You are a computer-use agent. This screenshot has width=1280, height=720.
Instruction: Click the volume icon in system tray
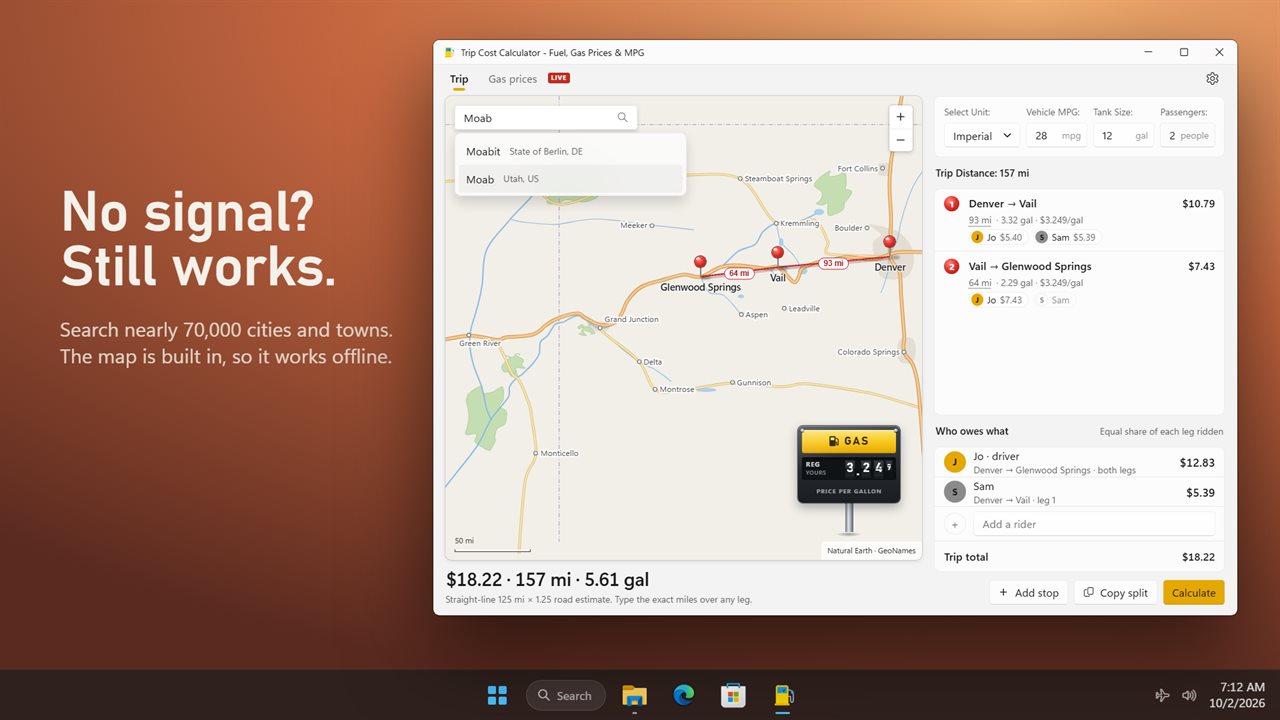(1189, 695)
